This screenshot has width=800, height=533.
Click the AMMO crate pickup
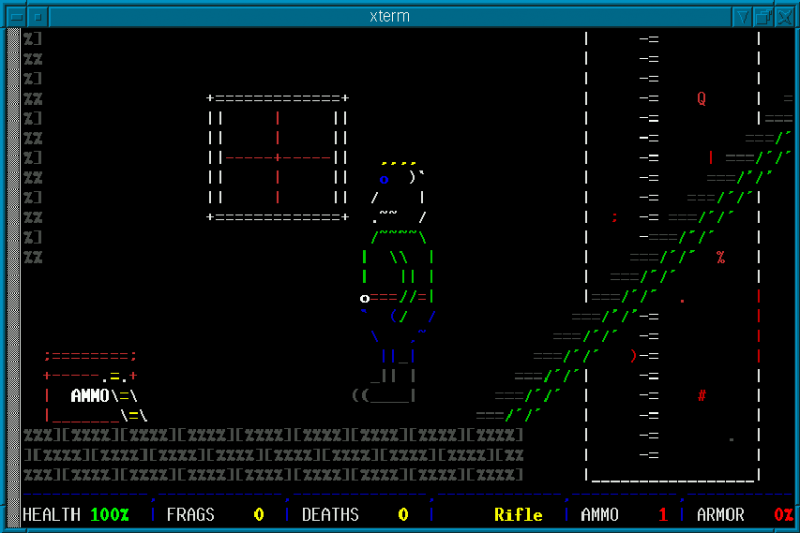[96, 387]
